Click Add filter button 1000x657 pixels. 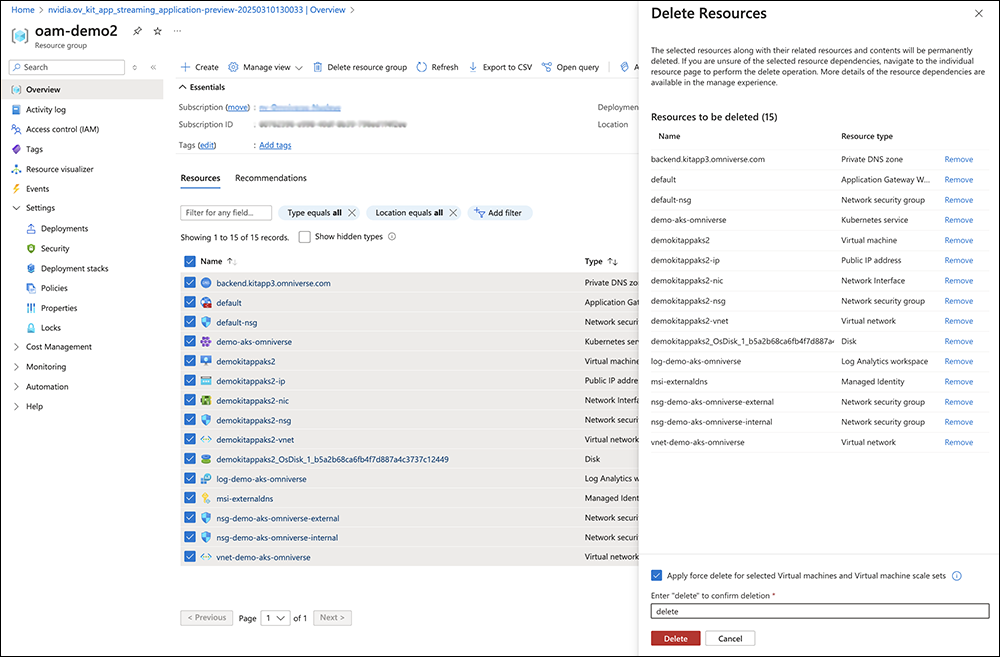pyautogui.click(x=499, y=213)
